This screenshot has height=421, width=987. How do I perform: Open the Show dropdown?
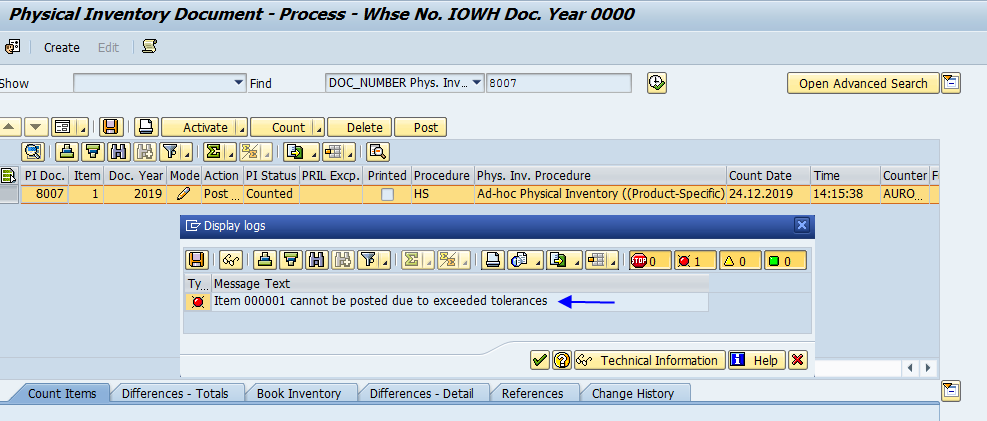(x=238, y=82)
